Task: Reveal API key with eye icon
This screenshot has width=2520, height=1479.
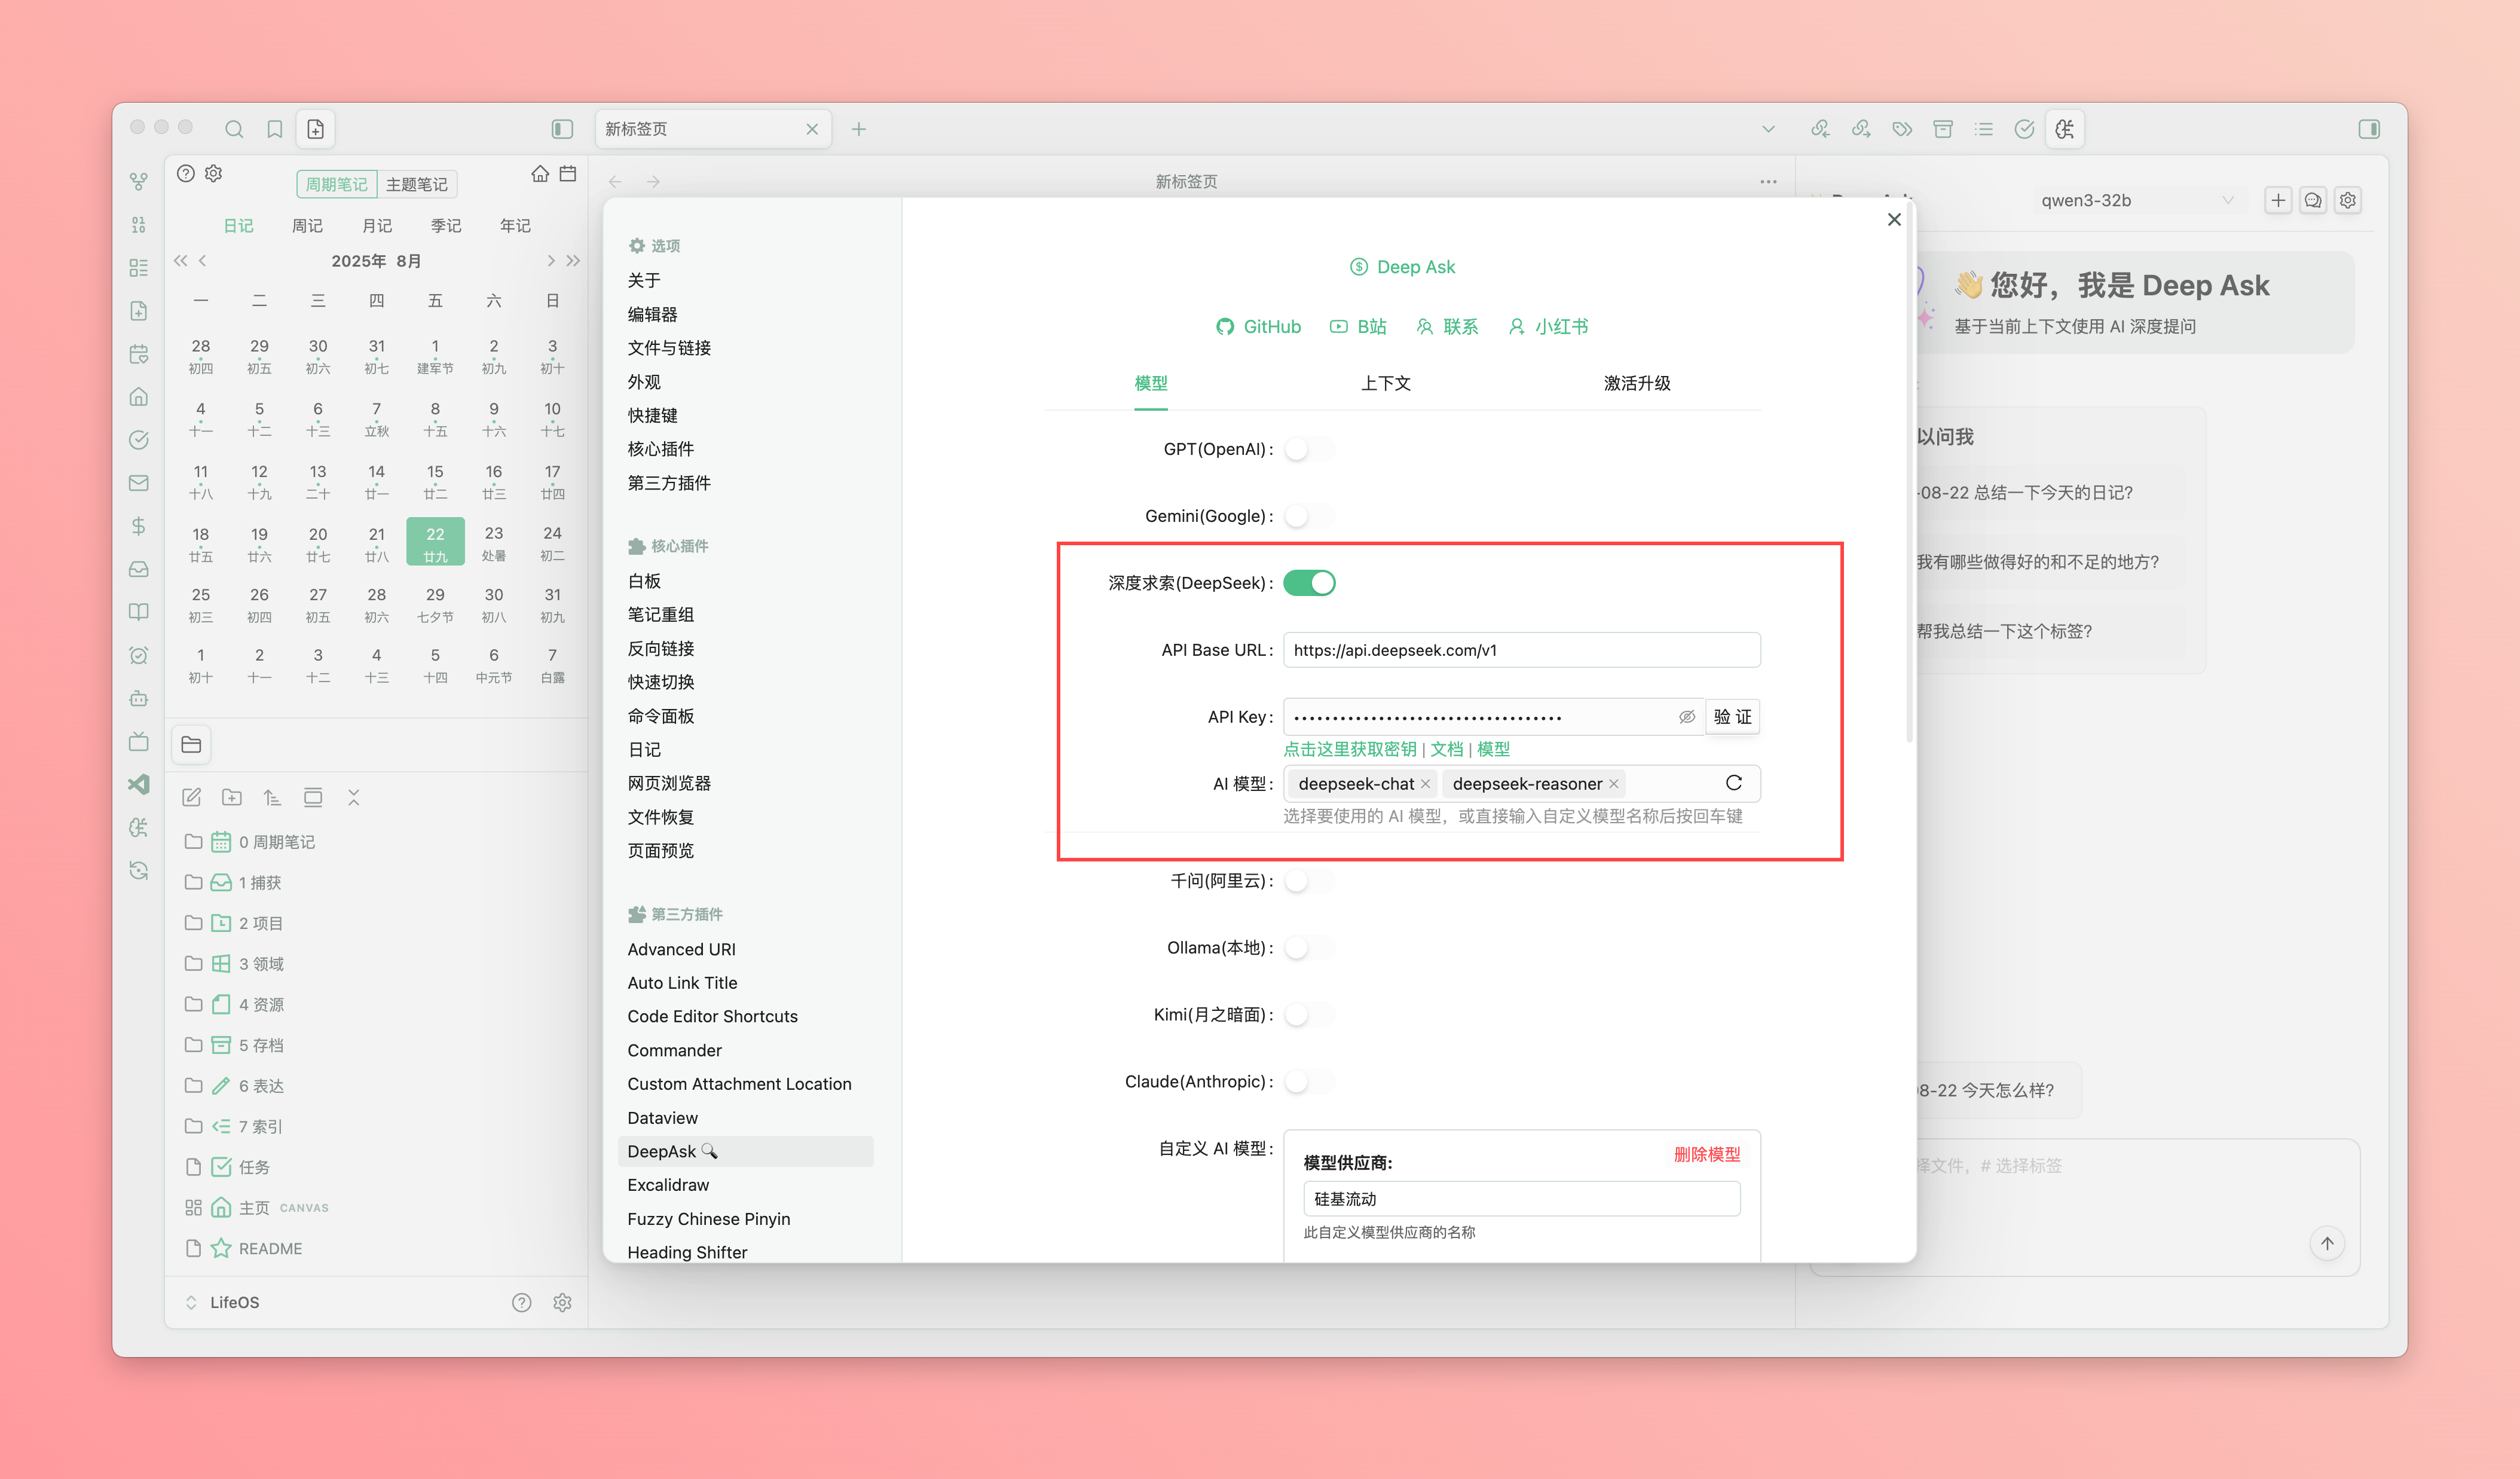Action: click(x=1686, y=716)
